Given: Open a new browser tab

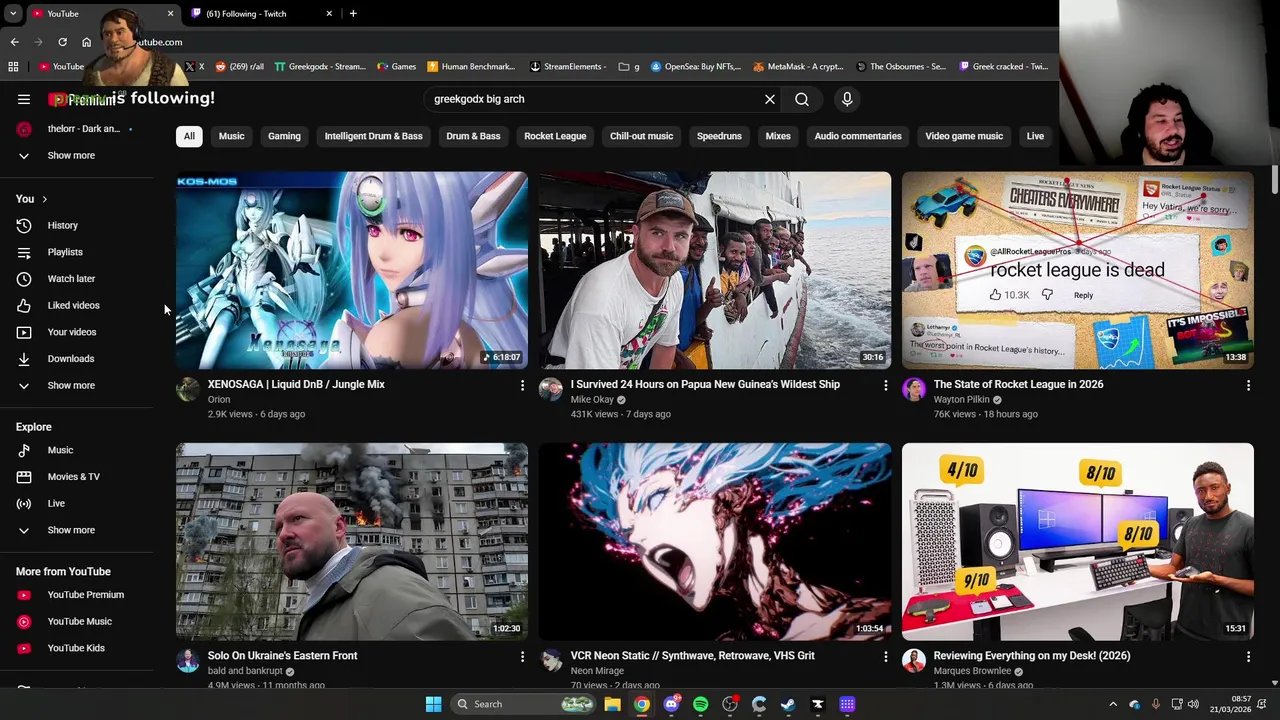Looking at the screenshot, I should click(353, 14).
